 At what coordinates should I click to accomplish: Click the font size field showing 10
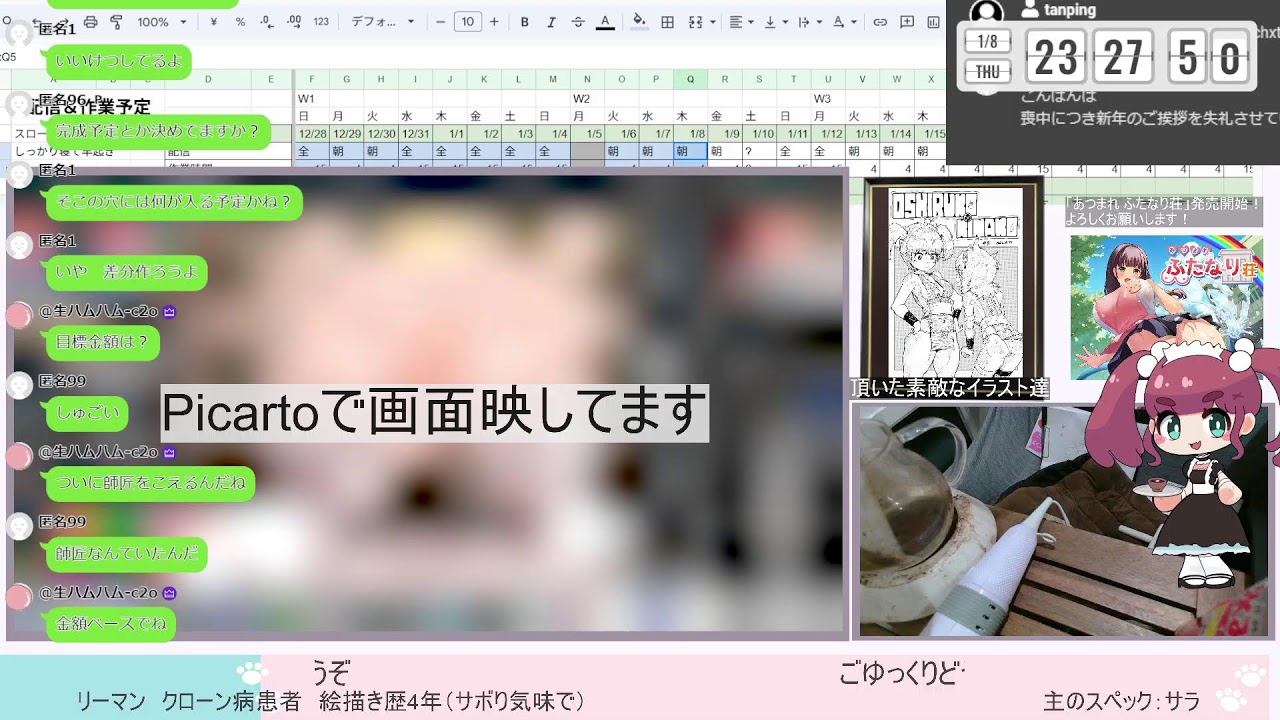coord(467,22)
